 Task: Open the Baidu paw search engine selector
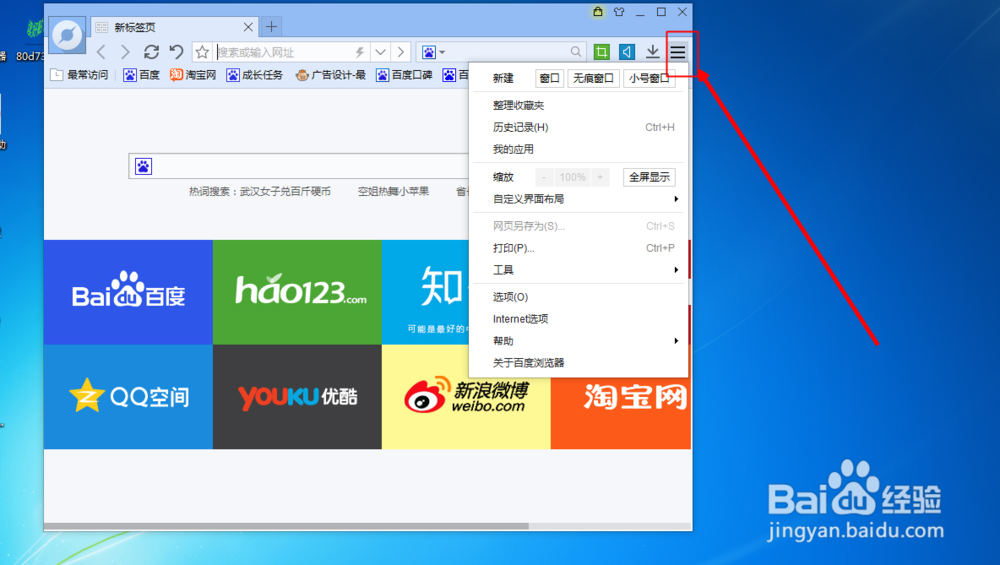click(433, 52)
